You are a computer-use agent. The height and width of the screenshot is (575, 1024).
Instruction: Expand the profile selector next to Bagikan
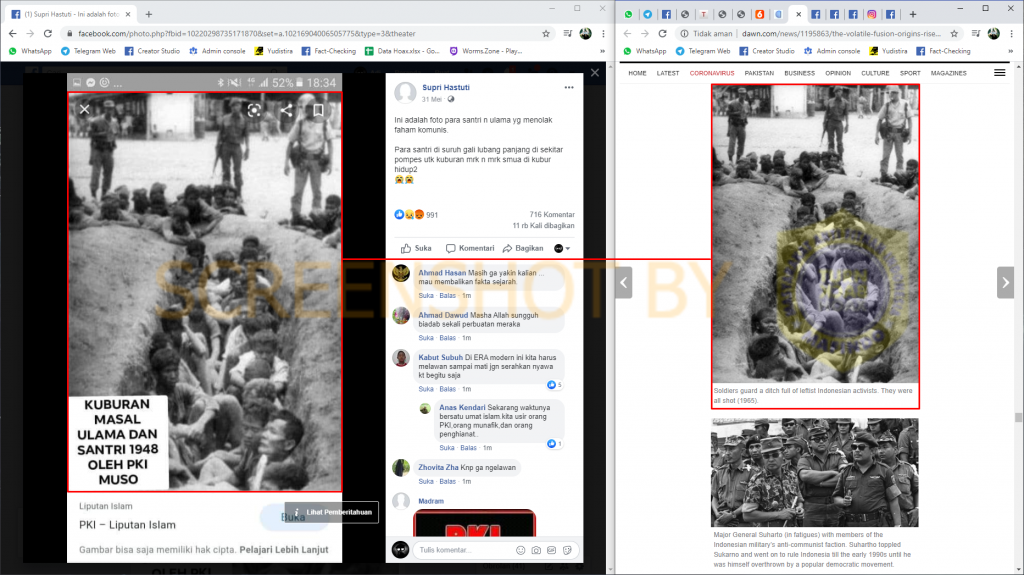click(x=563, y=248)
